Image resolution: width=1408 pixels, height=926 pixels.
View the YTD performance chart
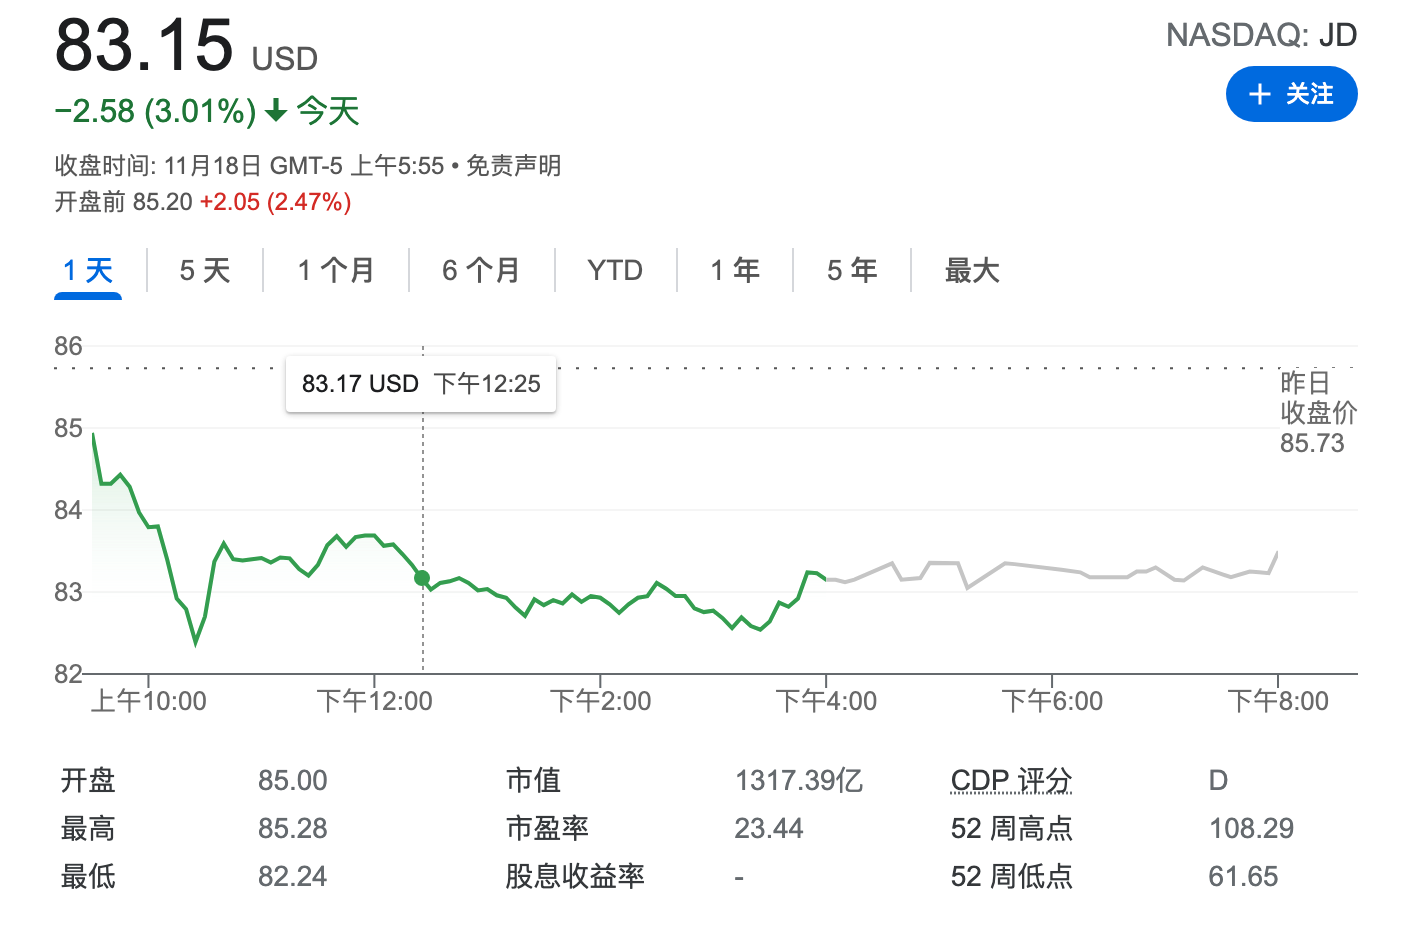tap(613, 270)
